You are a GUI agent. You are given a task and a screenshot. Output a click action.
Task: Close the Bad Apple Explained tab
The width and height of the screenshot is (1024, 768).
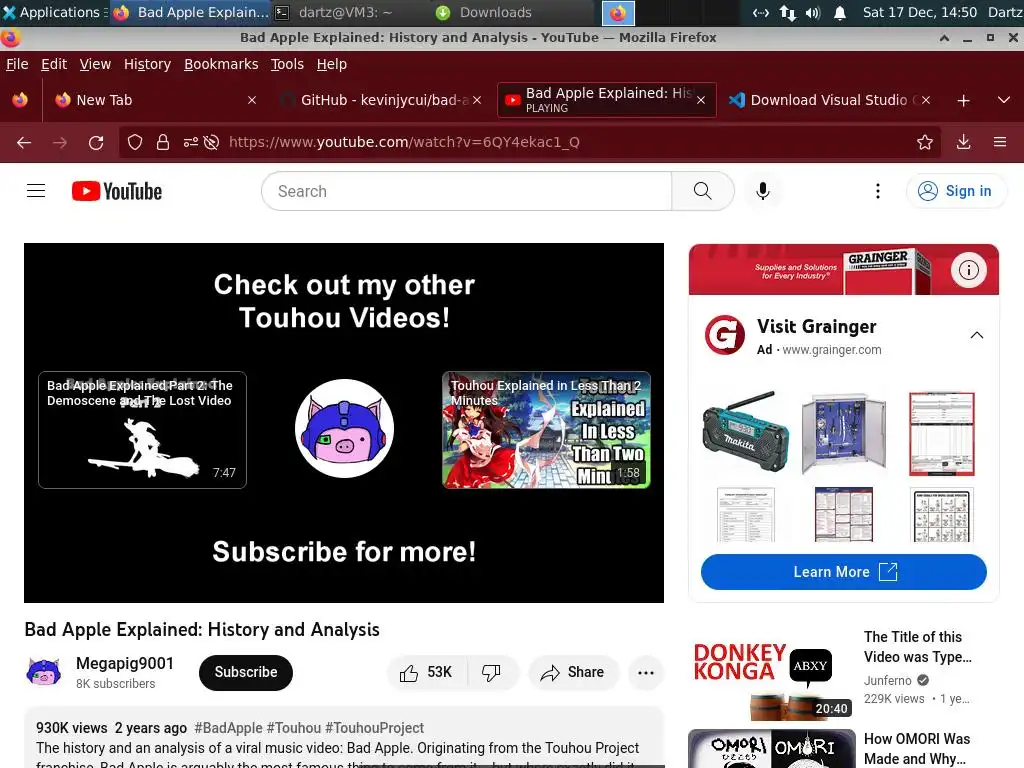coord(701,100)
